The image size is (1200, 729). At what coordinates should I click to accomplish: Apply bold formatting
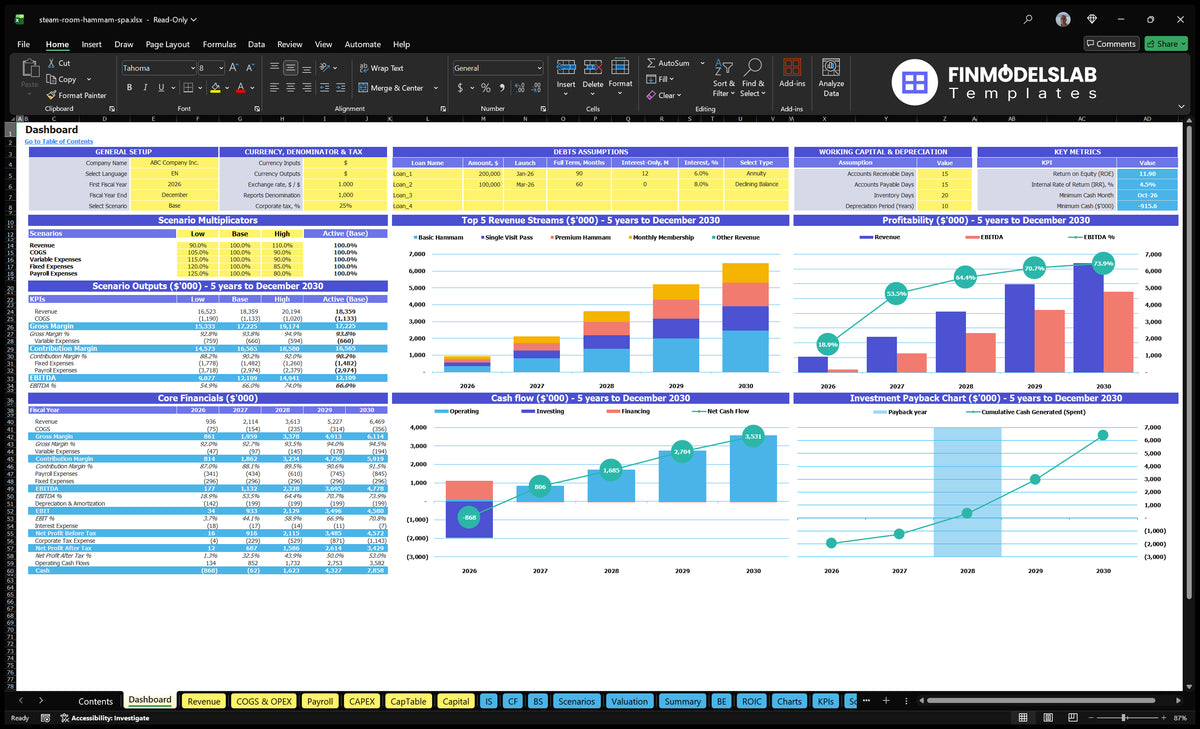129,88
